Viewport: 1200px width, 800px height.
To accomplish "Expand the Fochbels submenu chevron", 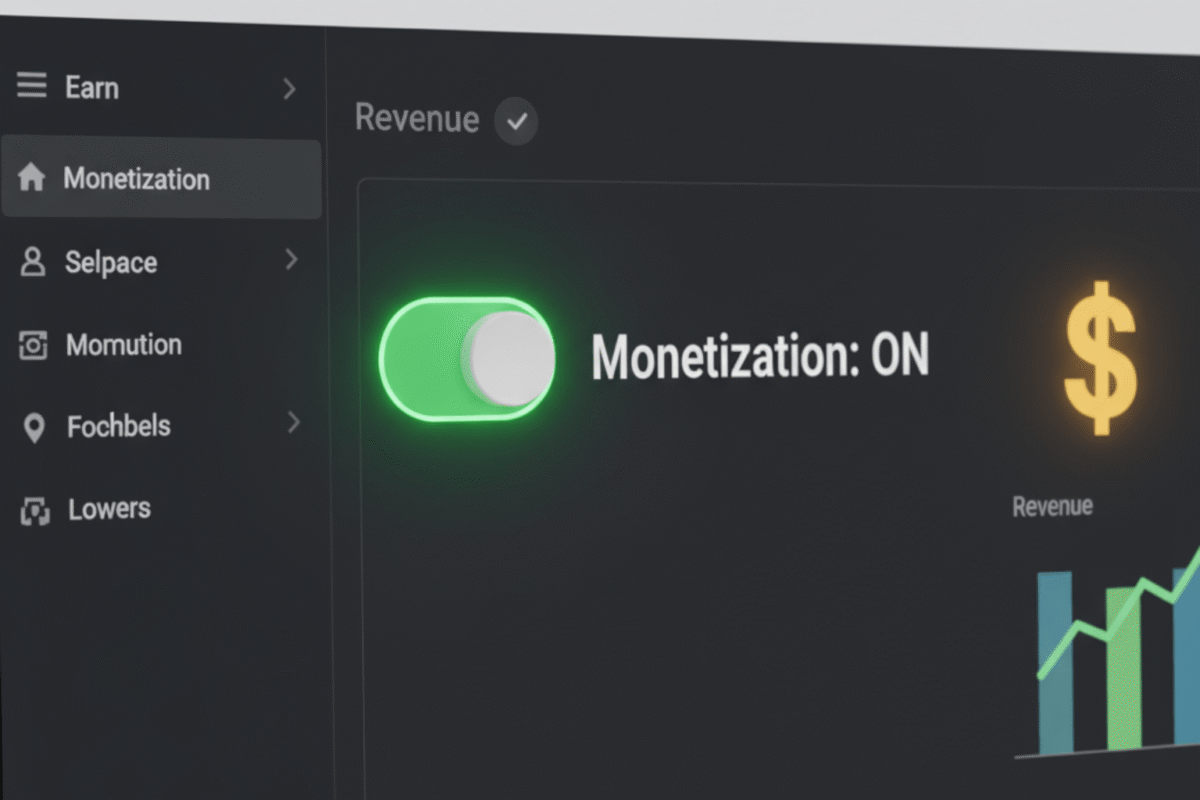I will (x=293, y=423).
